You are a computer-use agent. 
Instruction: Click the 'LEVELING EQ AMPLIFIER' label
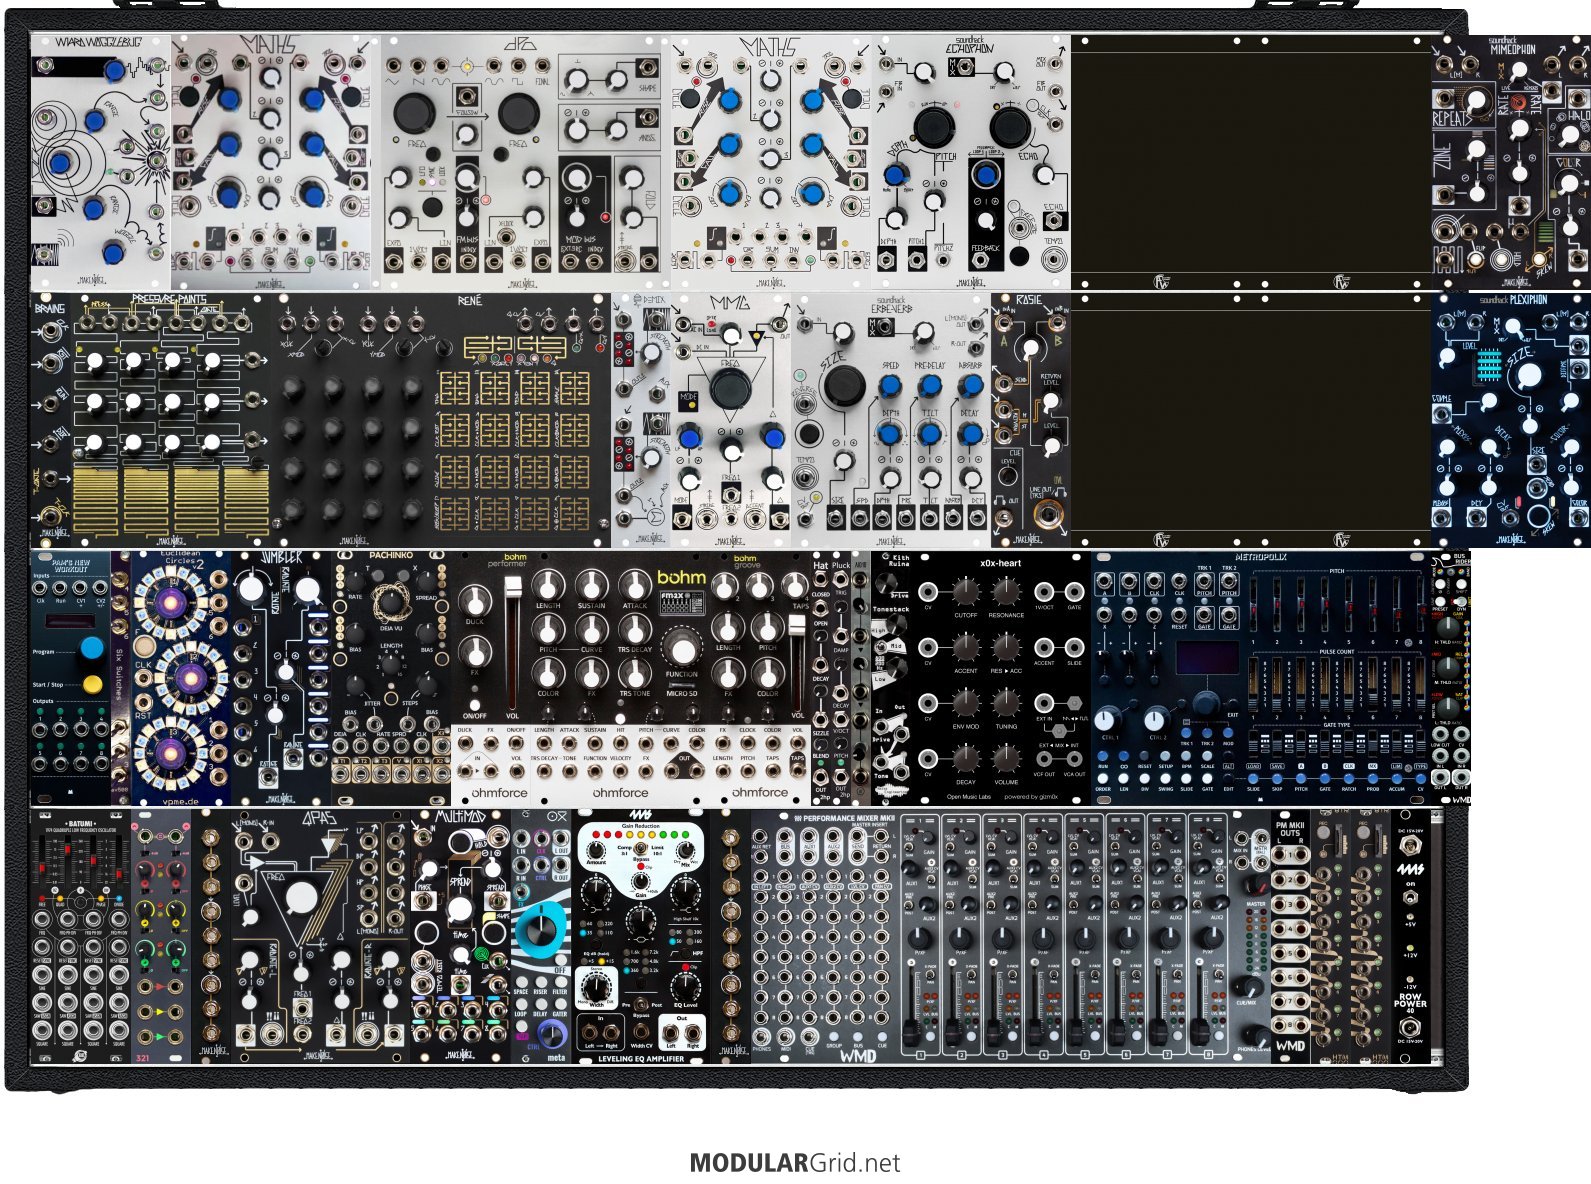[x=641, y=1058]
